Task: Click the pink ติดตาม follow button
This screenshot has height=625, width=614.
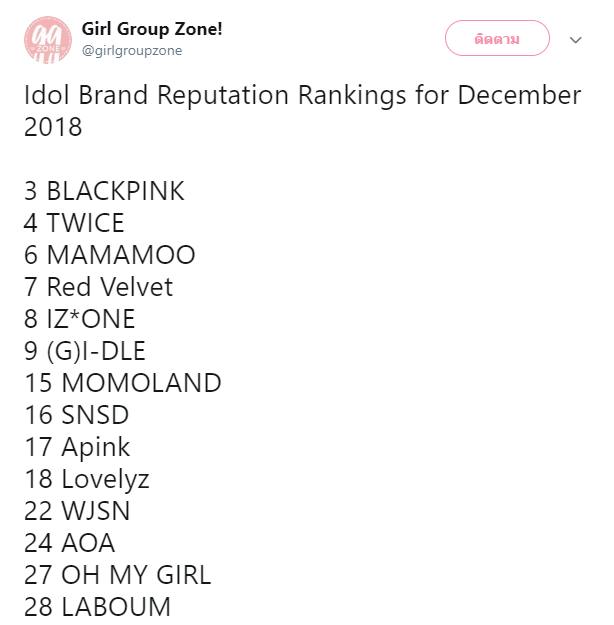Action: tap(497, 38)
